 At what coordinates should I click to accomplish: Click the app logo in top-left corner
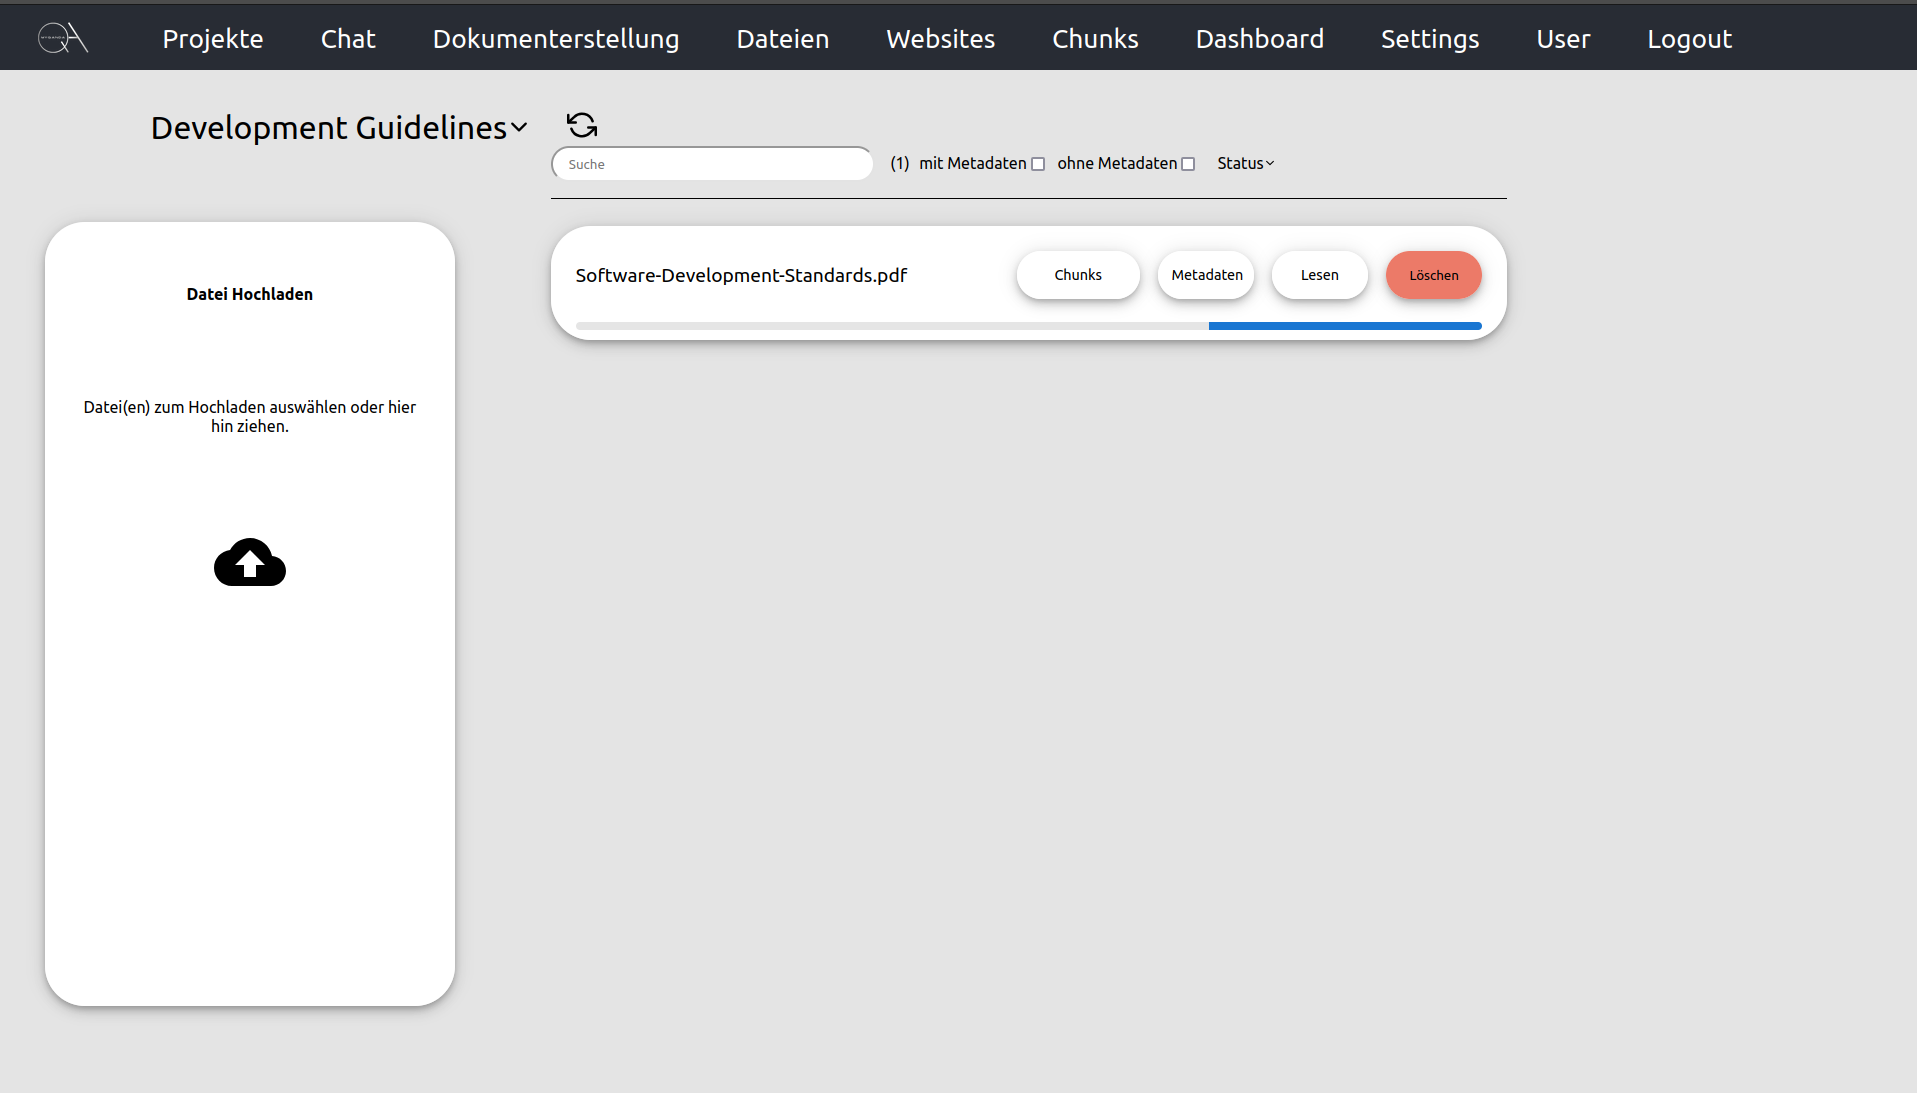[63, 38]
